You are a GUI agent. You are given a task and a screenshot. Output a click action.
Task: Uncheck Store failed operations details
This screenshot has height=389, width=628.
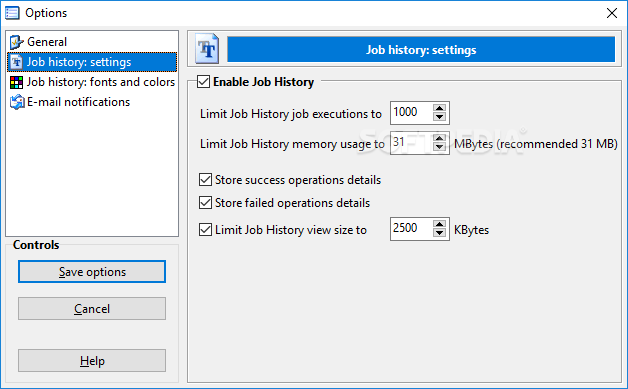click(205, 203)
